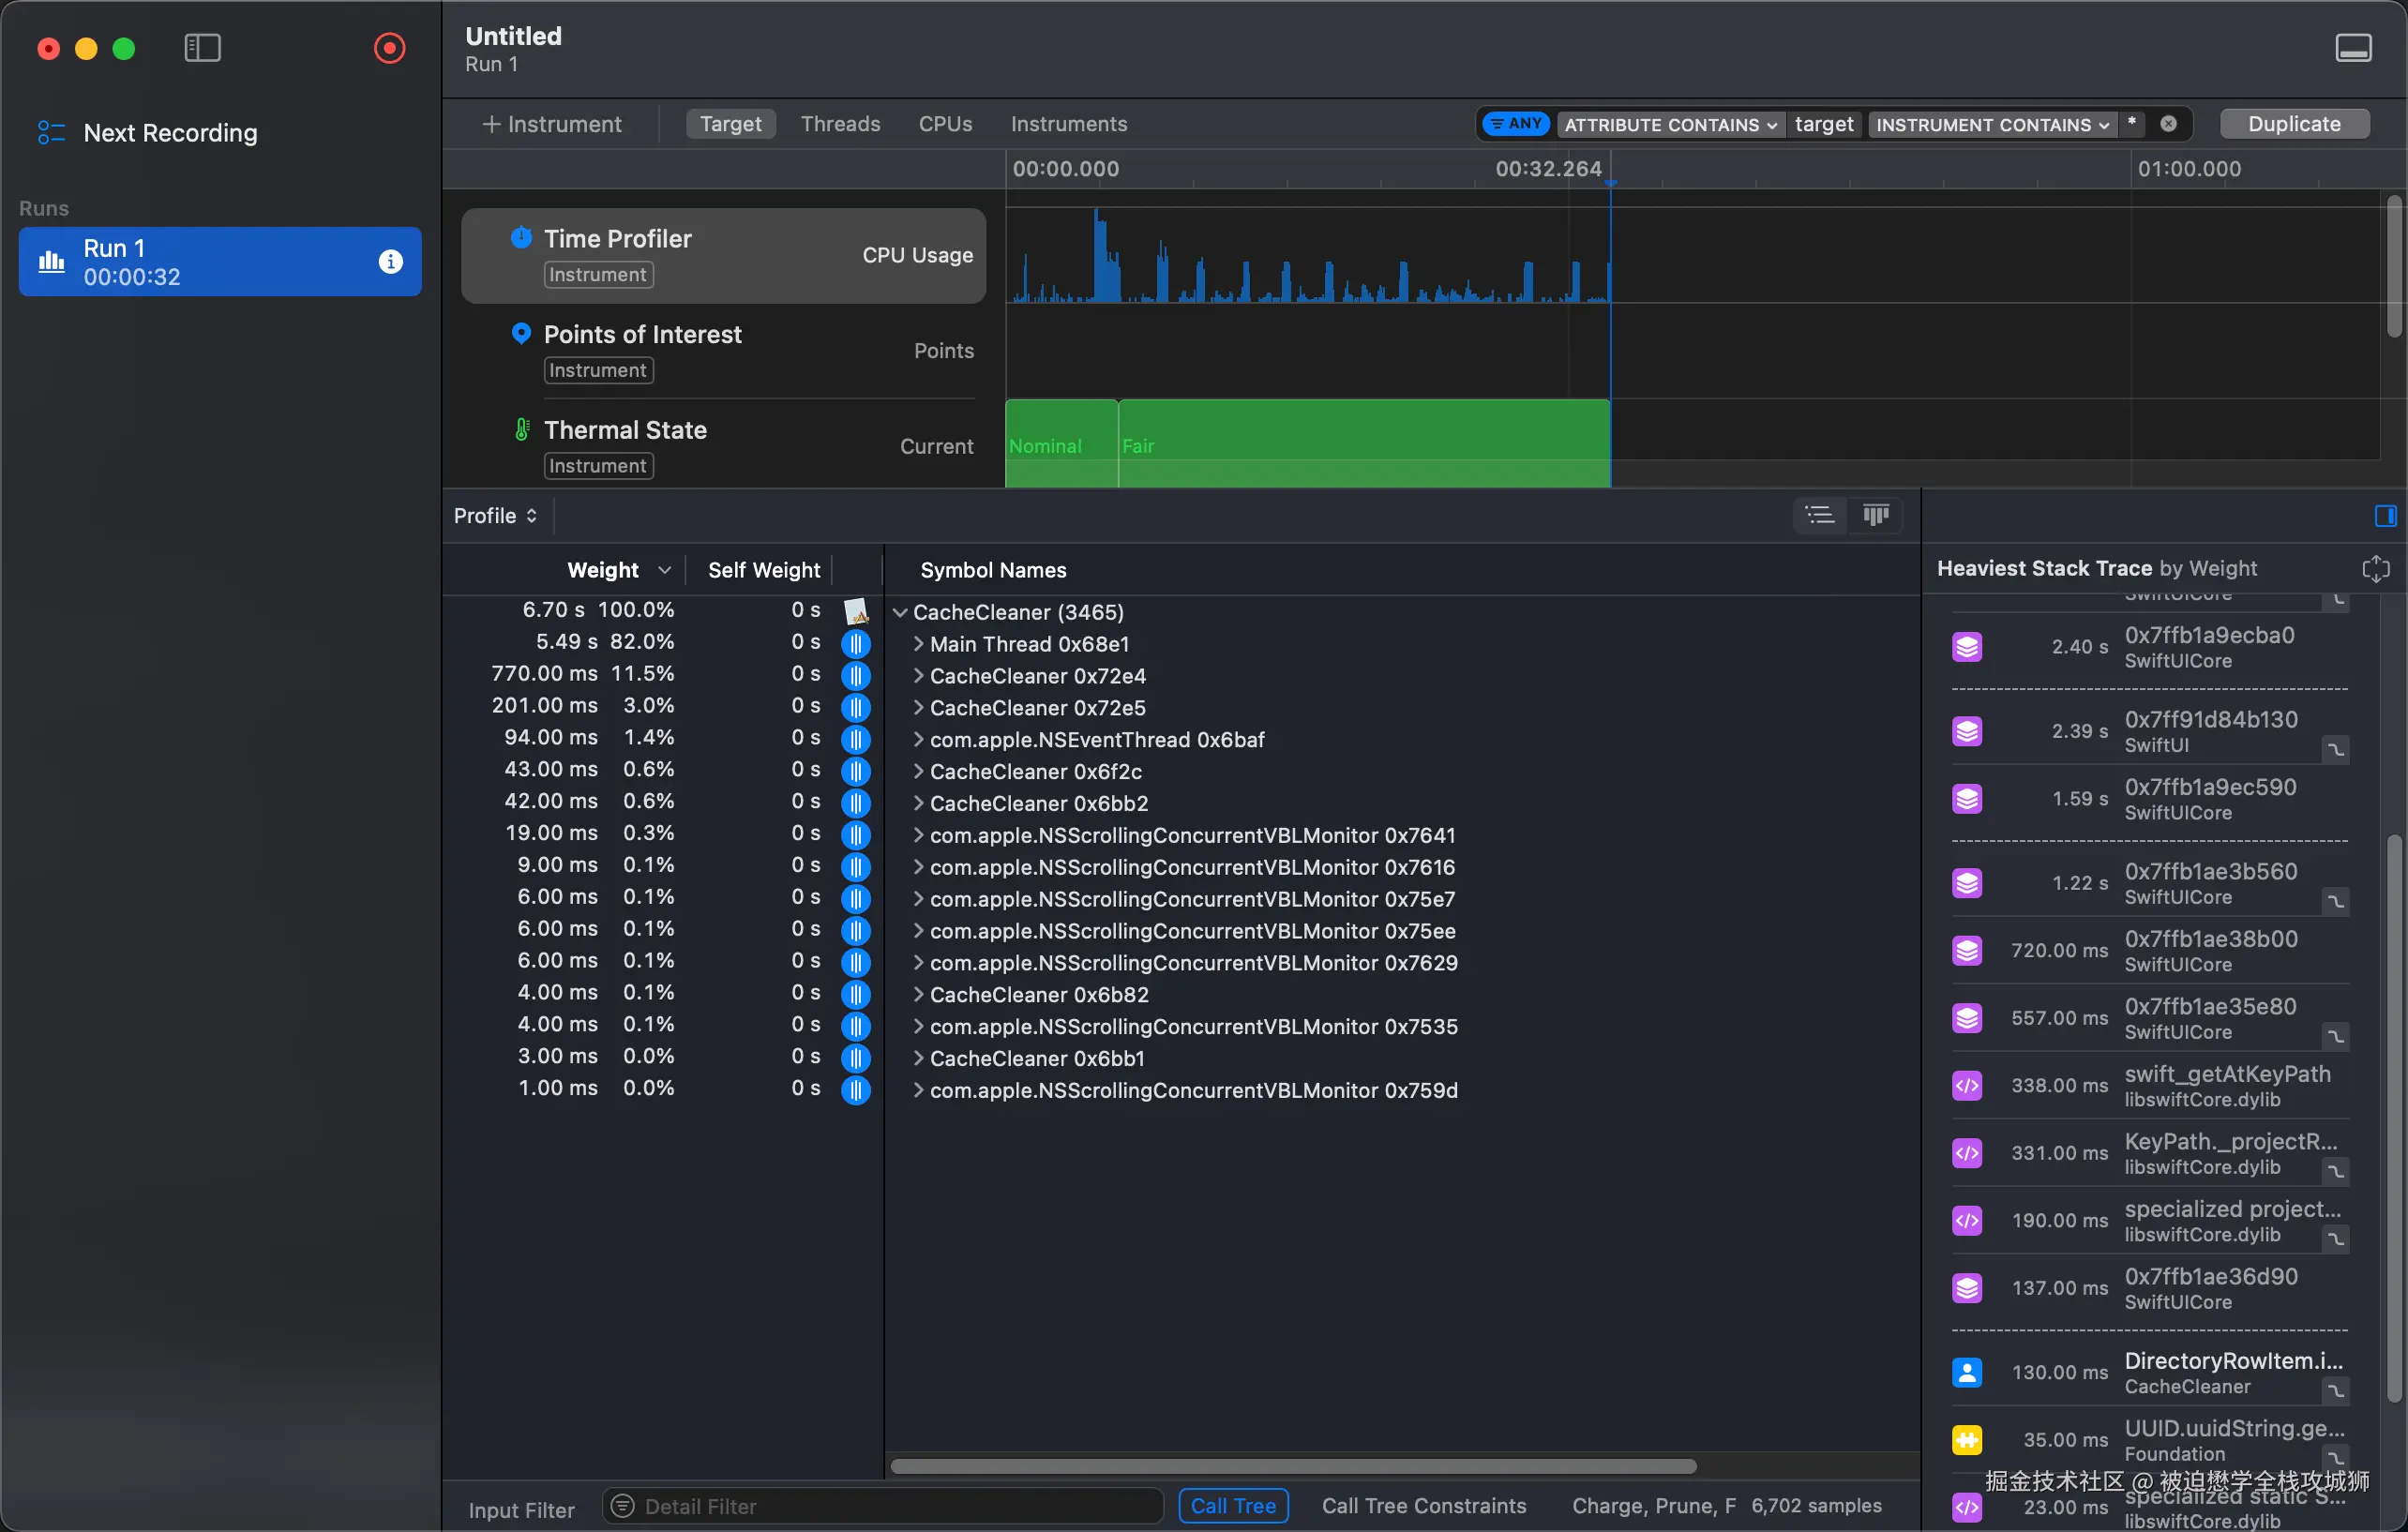Expand NSScrollingConcurrentVBLMonitor 0x7641 row
The width and height of the screenshot is (2408, 1532).
coord(918,836)
